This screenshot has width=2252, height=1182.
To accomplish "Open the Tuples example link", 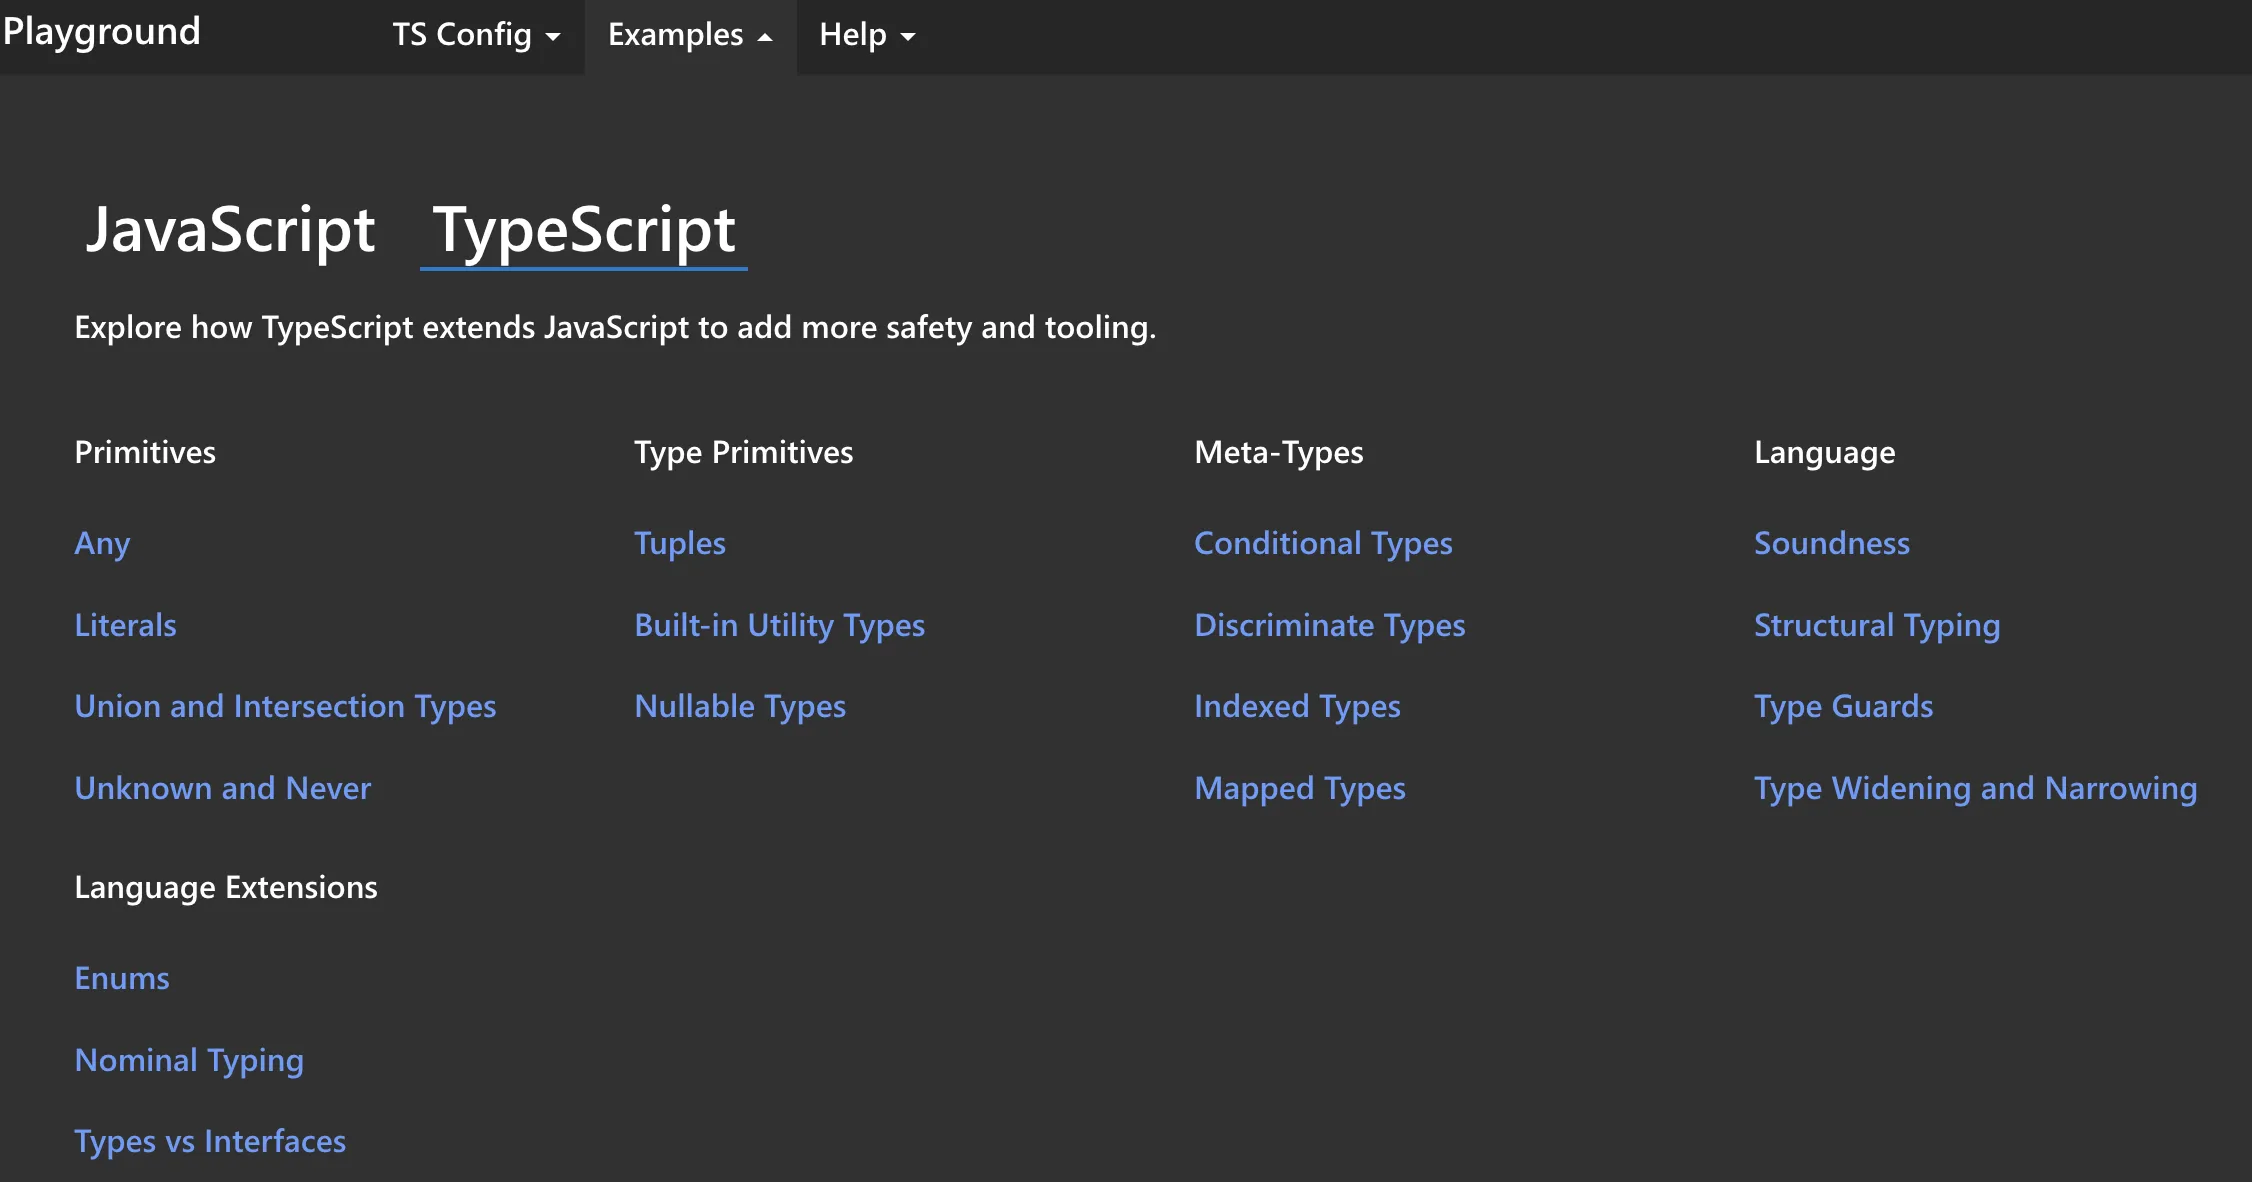I will (680, 543).
